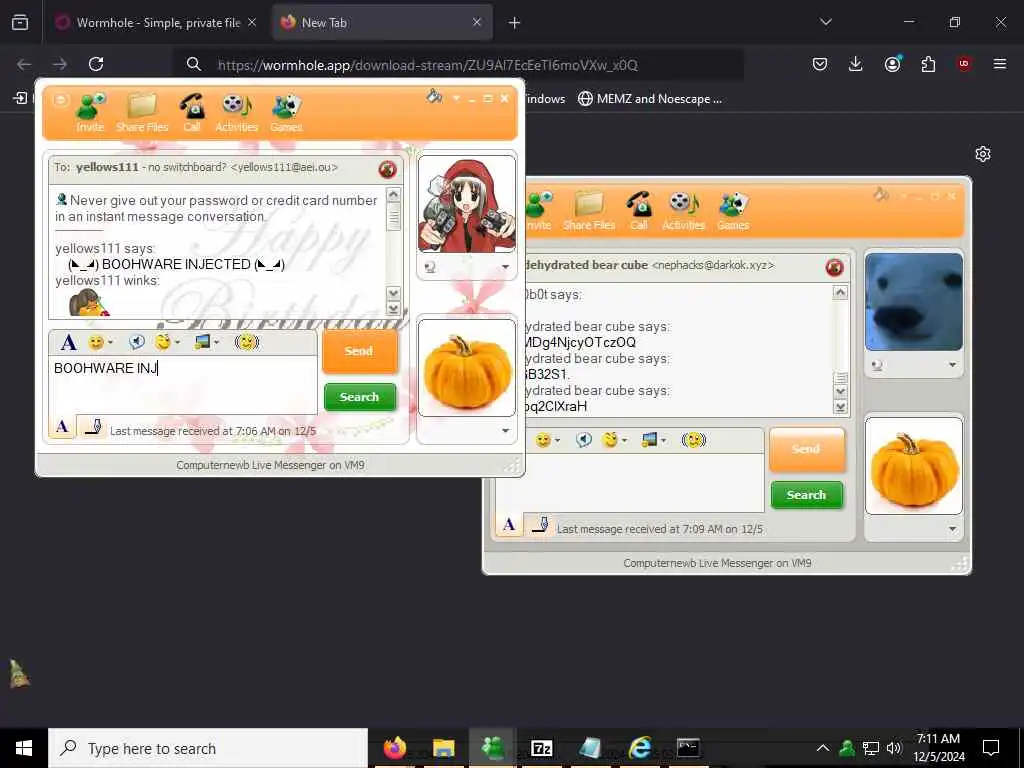Send voice clip in yellows111 window
This screenshot has width=1024, height=768.
(136, 342)
